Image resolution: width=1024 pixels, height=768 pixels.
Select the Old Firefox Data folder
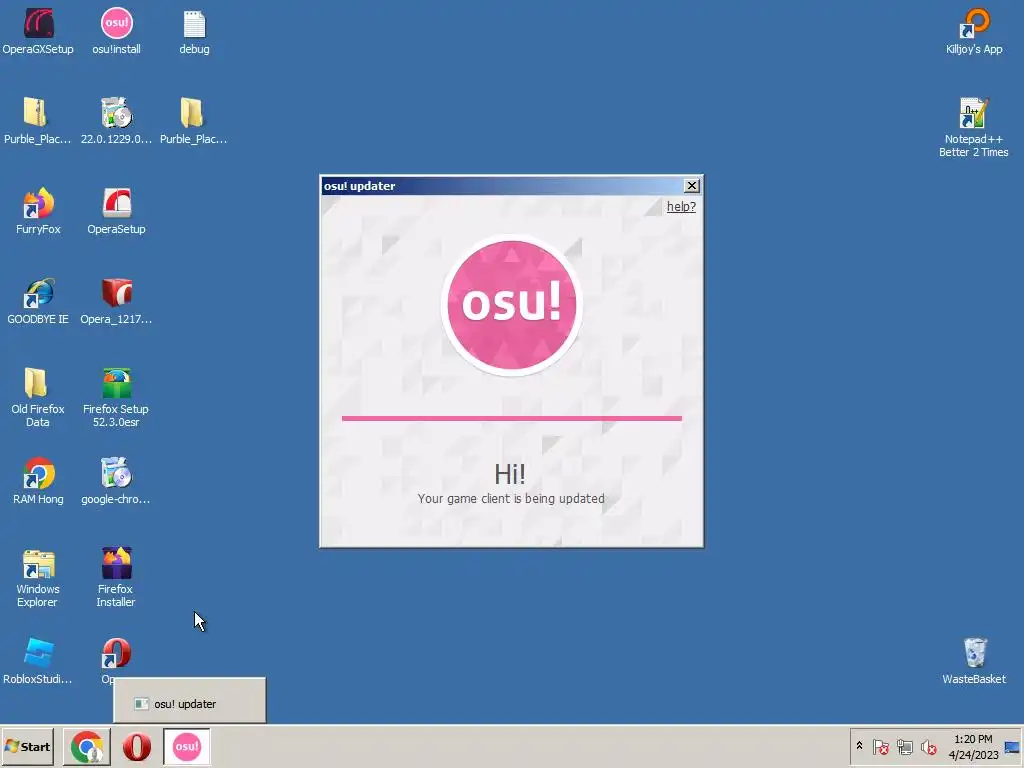(38, 398)
